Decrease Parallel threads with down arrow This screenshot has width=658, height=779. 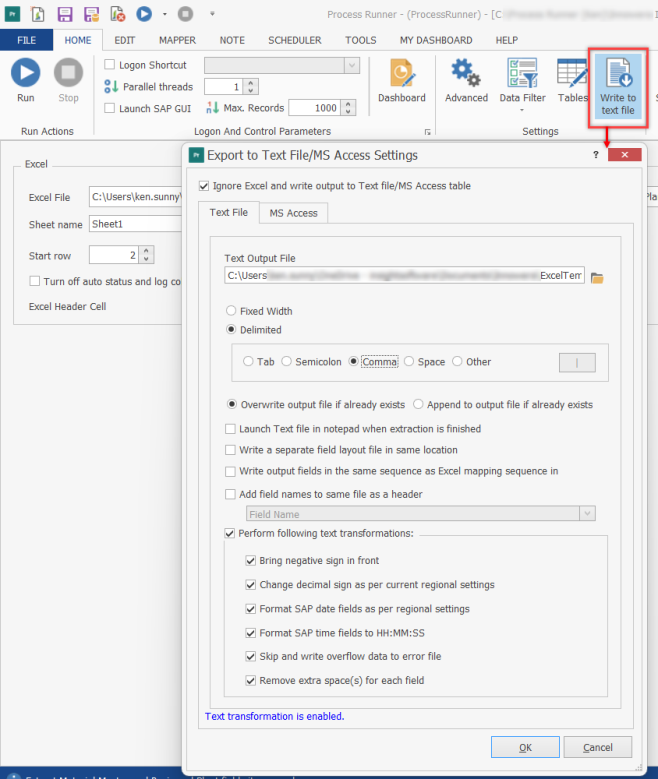(250, 90)
